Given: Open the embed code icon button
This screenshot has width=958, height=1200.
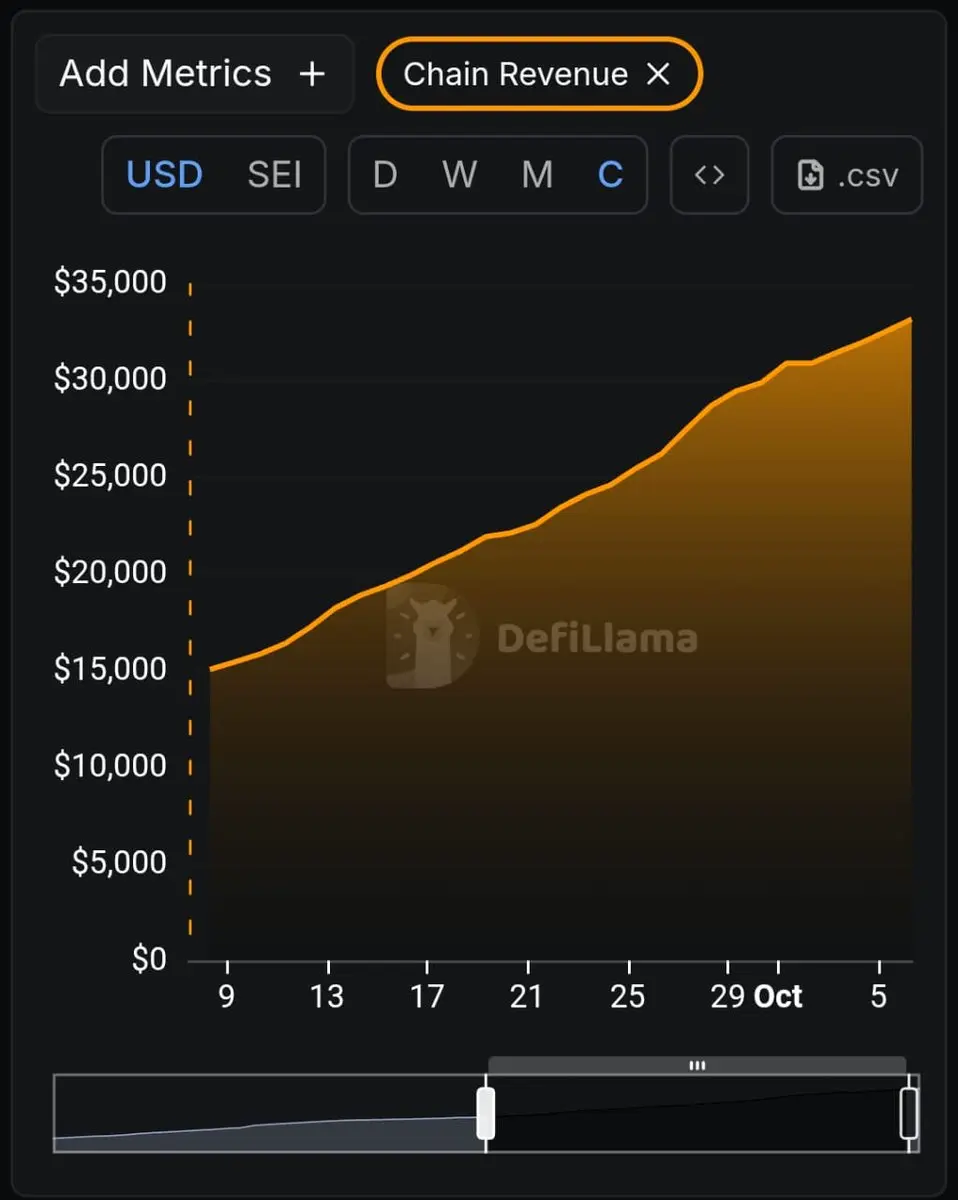Looking at the screenshot, I should click(x=709, y=175).
